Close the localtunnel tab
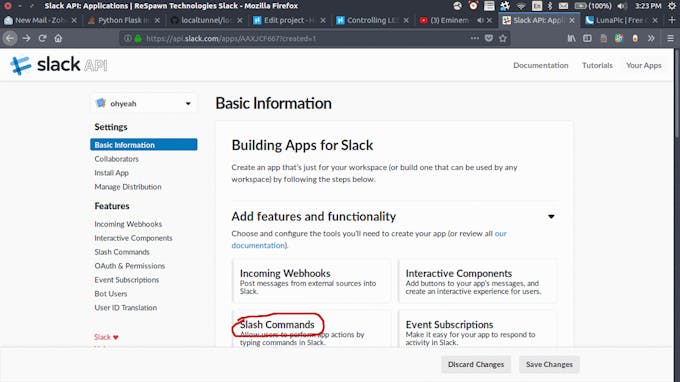Viewport: 680px width, 382px height. click(x=240, y=20)
